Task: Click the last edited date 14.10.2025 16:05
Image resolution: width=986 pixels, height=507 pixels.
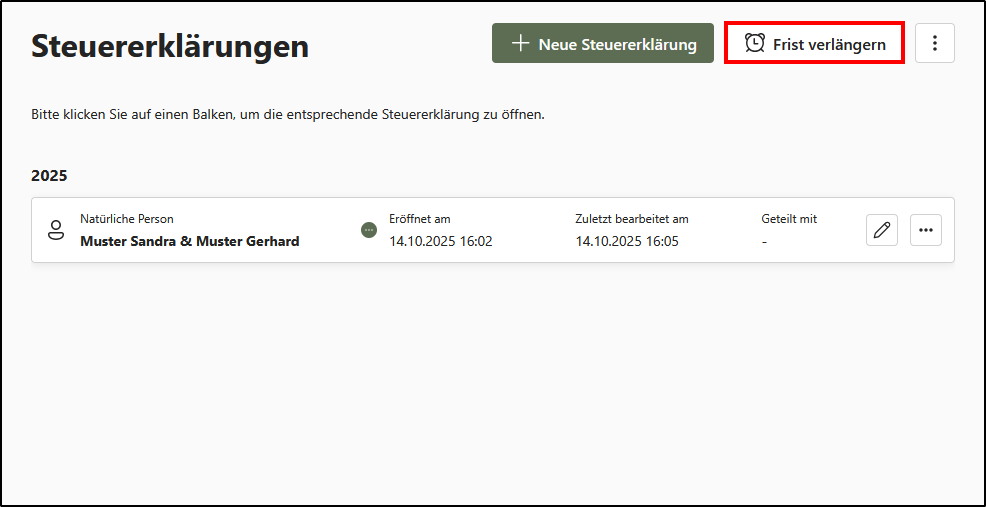Action: pyautogui.click(x=627, y=241)
